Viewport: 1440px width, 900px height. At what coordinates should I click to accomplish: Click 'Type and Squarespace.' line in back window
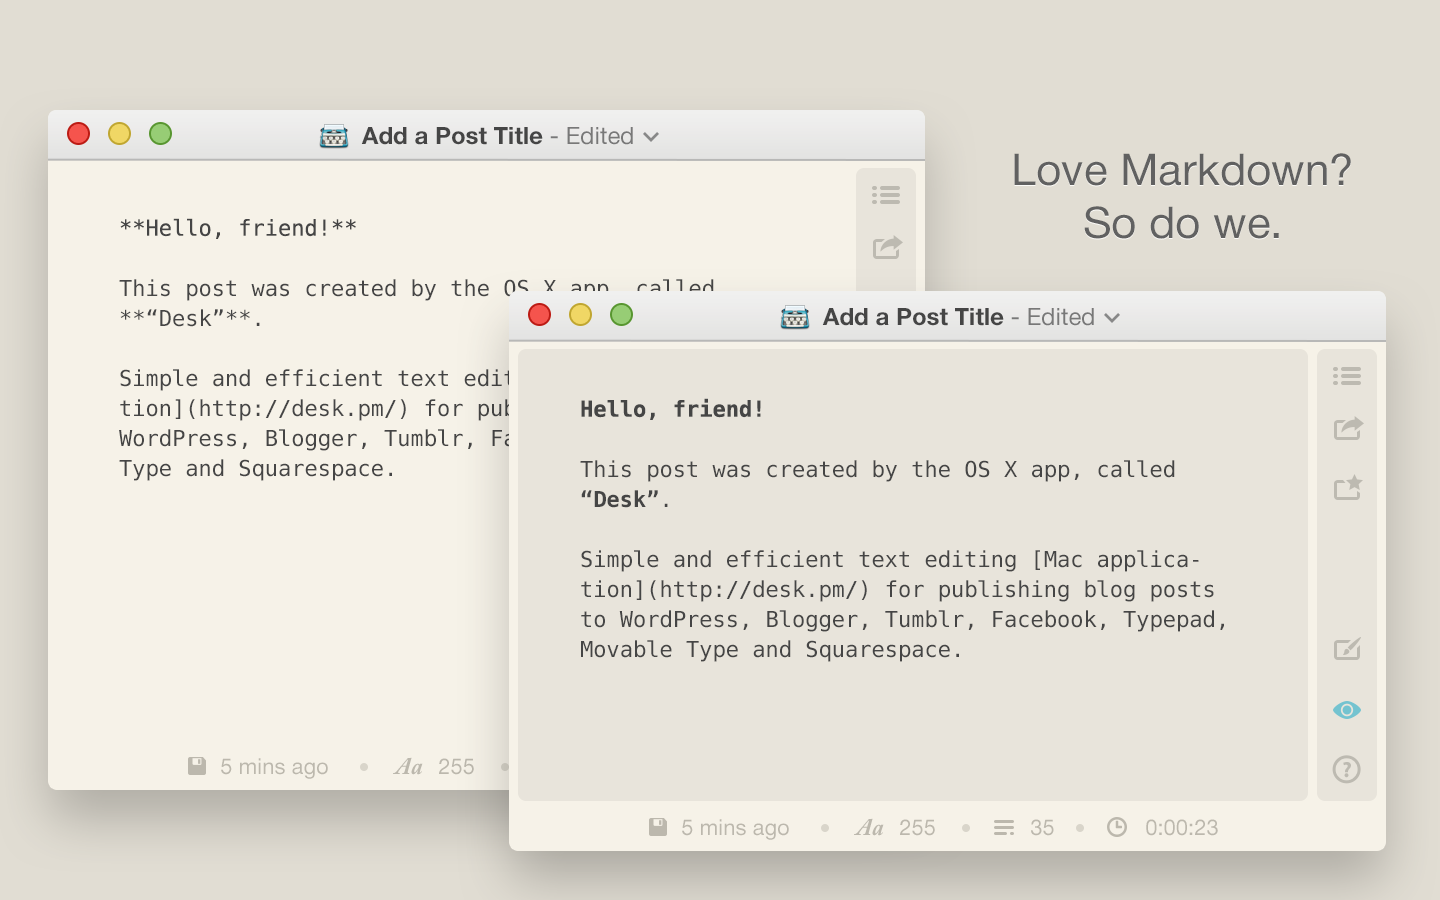(x=257, y=468)
